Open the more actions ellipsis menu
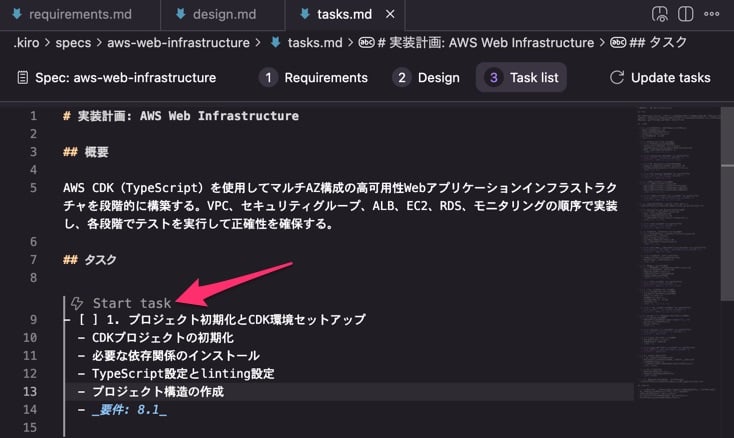The width and height of the screenshot is (734, 438). point(712,14)
